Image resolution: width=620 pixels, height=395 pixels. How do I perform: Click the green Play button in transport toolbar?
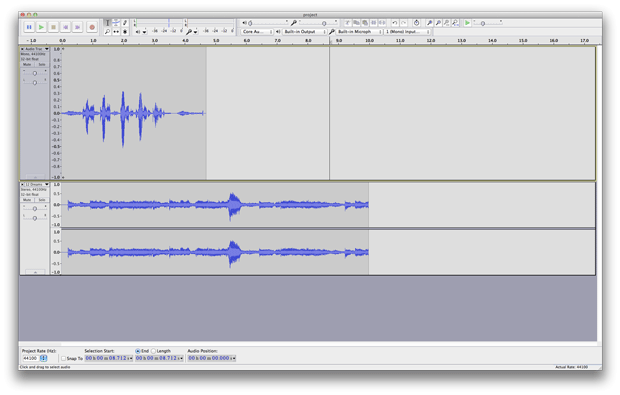tap(41, 27)
